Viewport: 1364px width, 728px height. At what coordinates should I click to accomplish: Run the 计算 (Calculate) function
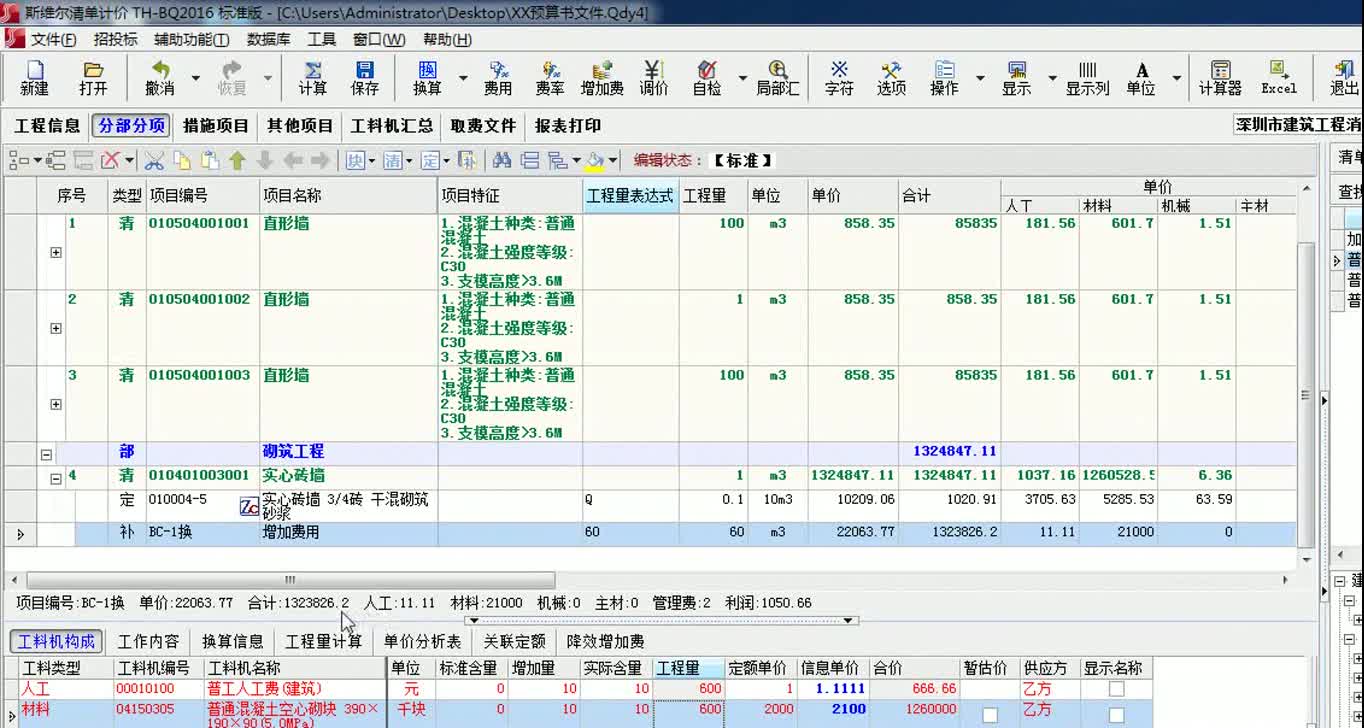pyautogui.click(x=312, y=78)
